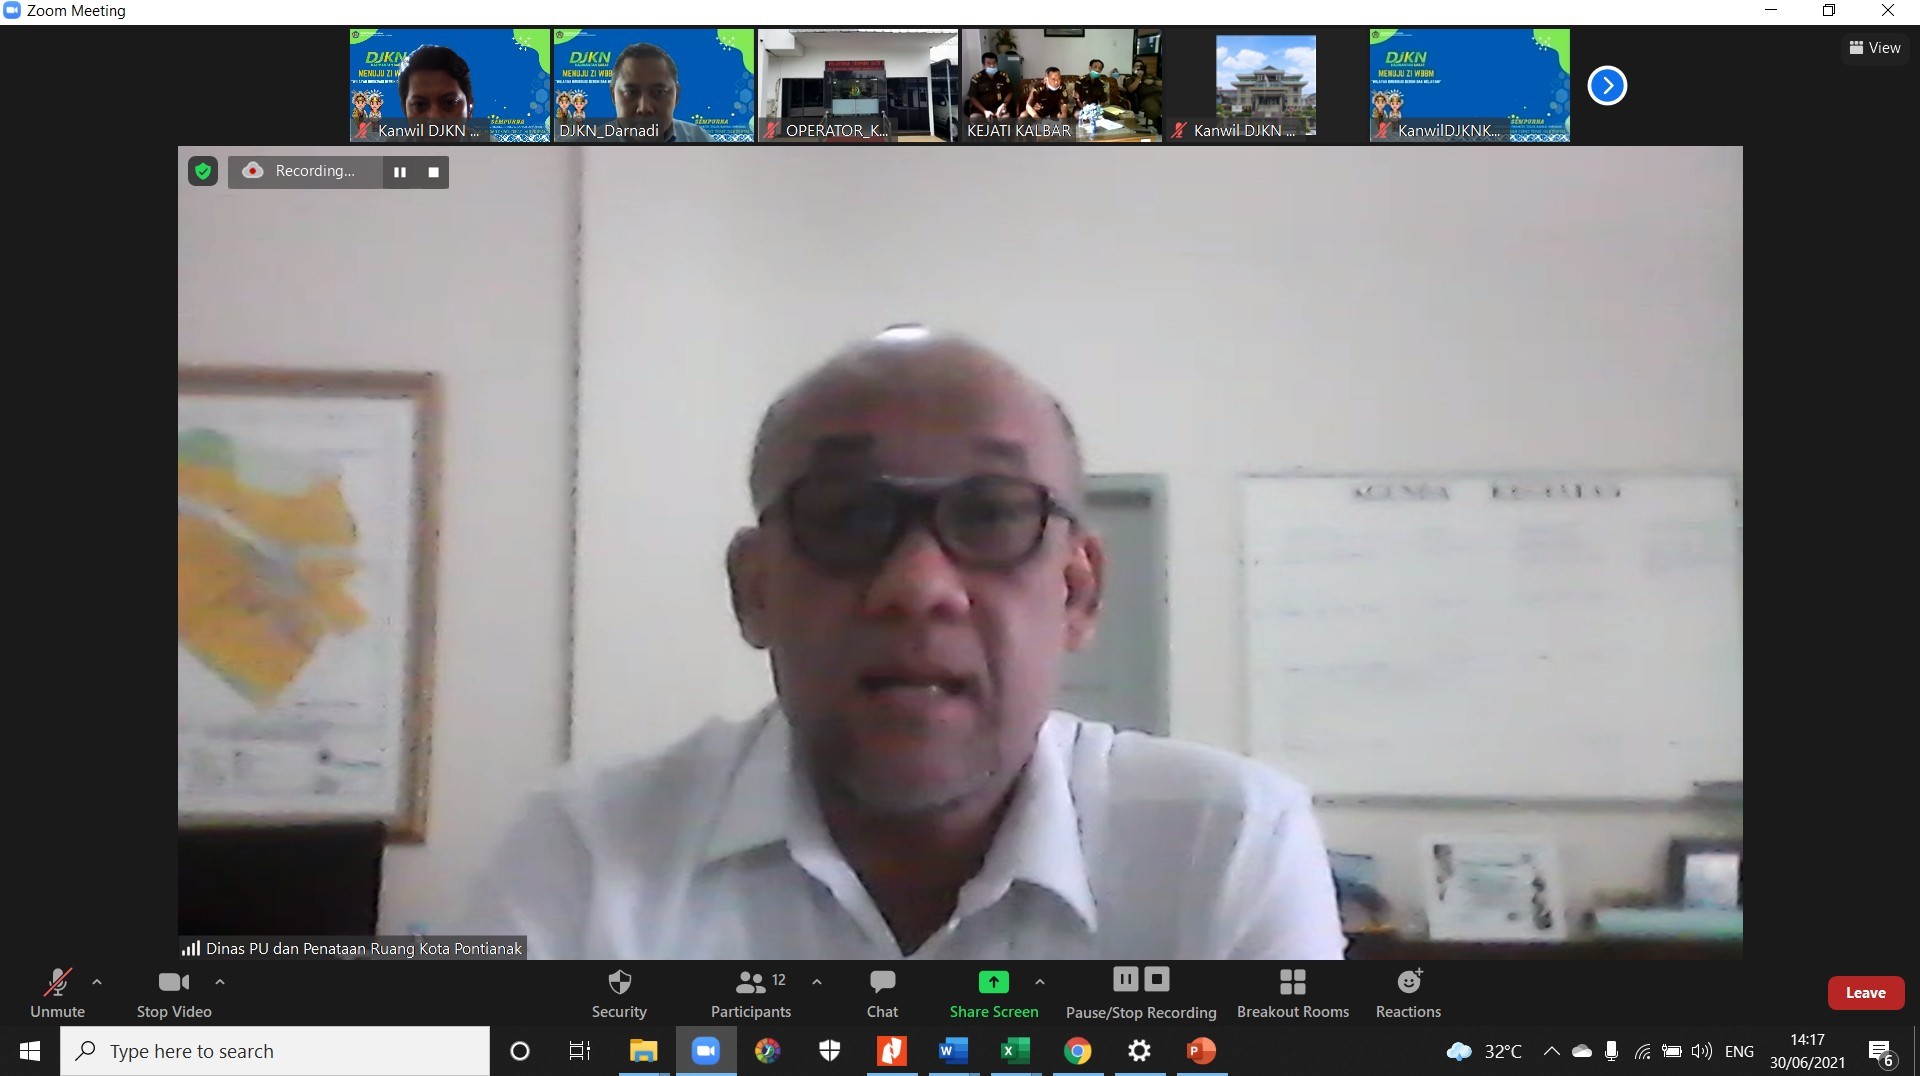Pause the recording in top-left indicator
Viewport: 1920px width, 1076px height.
[x=400, y=172]
